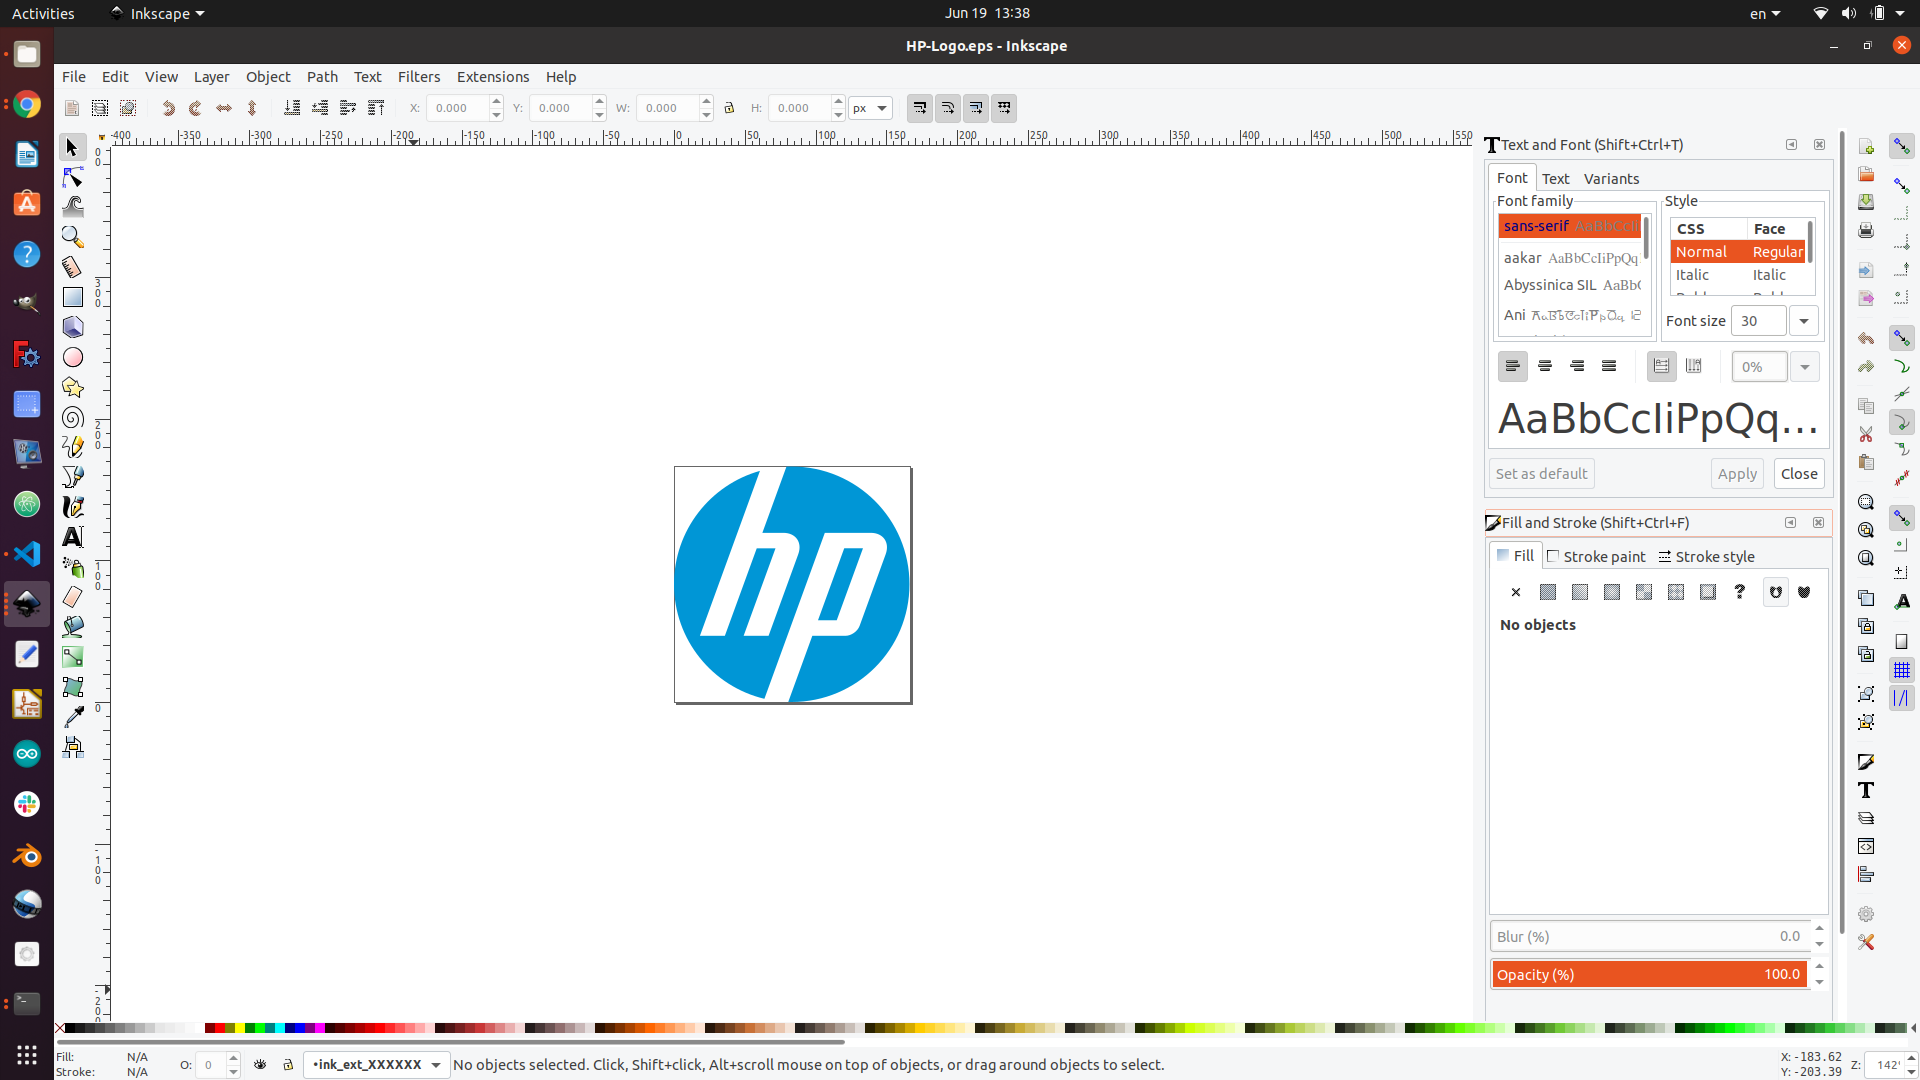The width and height of the screenshot is (1920, 1080).
Task: Toggle current layer visibility eye icon
Action: (x=260, y=1065)
